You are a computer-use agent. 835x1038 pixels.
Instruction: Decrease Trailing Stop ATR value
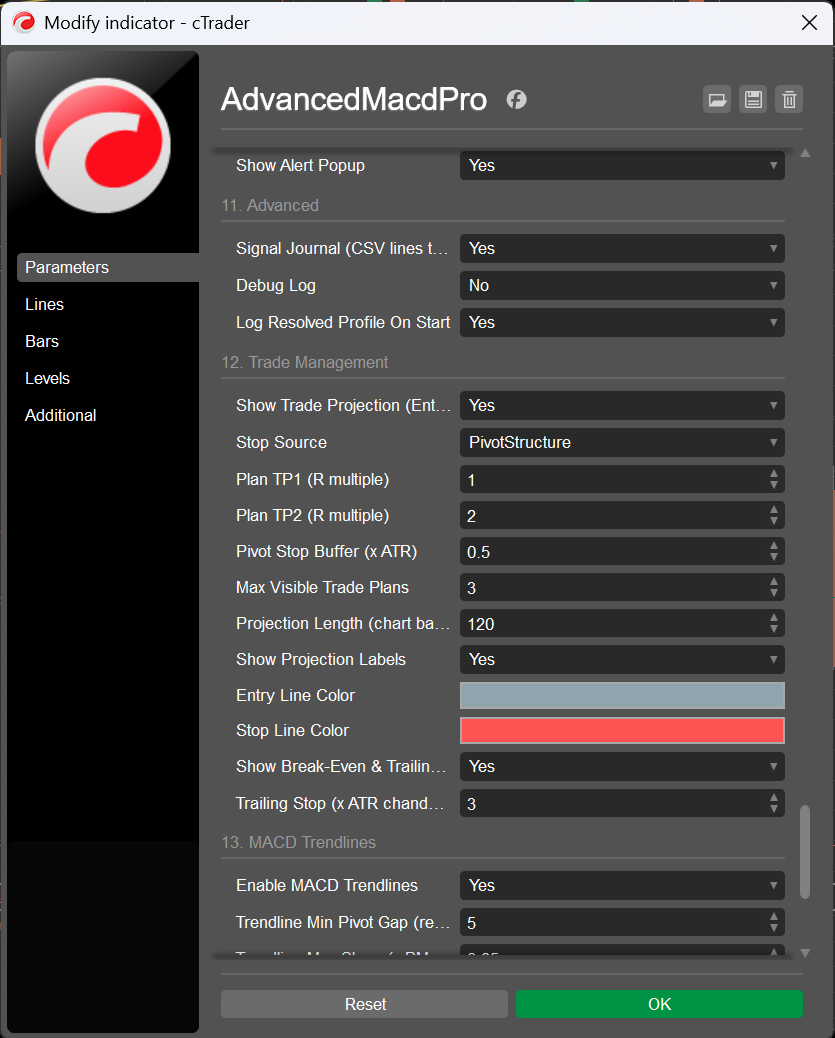coord(774,810)
